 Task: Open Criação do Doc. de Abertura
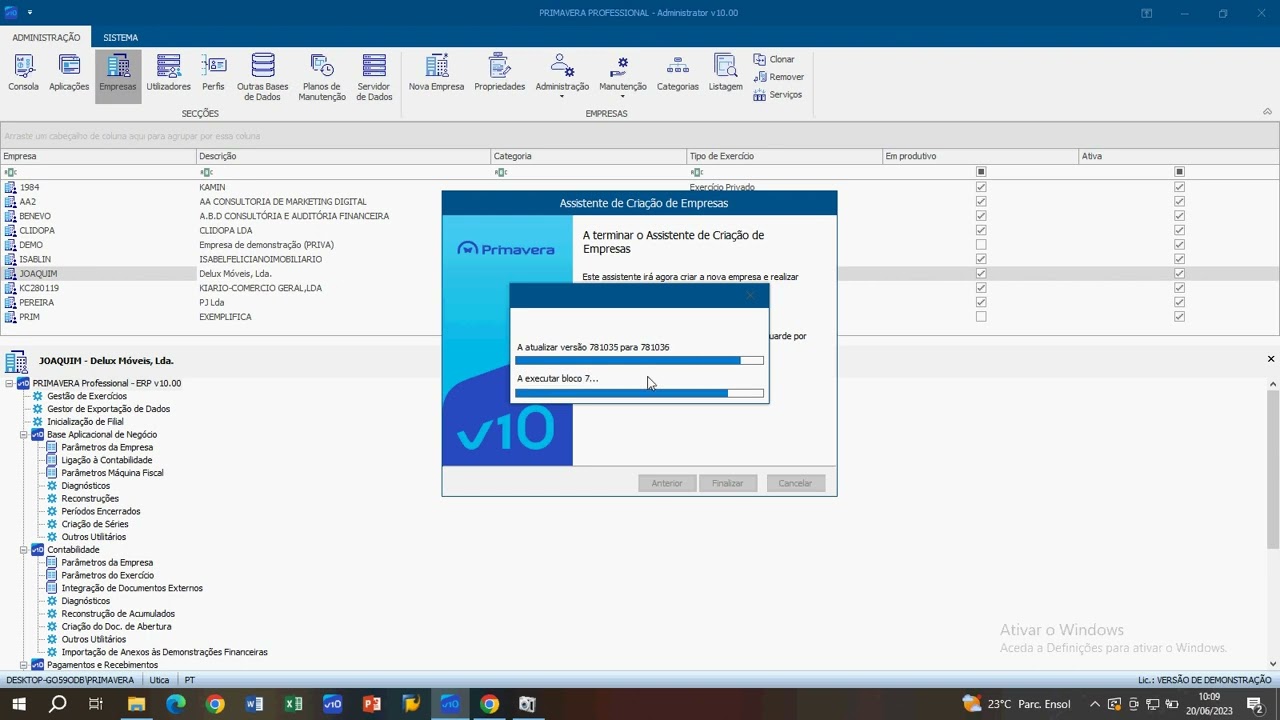pos(116,627)
